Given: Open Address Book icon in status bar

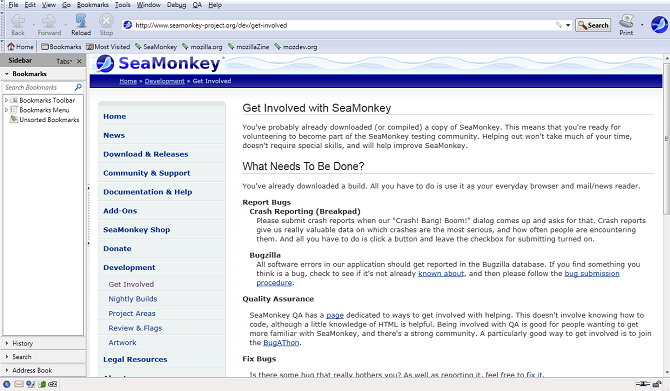Looking at the screenshot, I should [x=42, y=384].
